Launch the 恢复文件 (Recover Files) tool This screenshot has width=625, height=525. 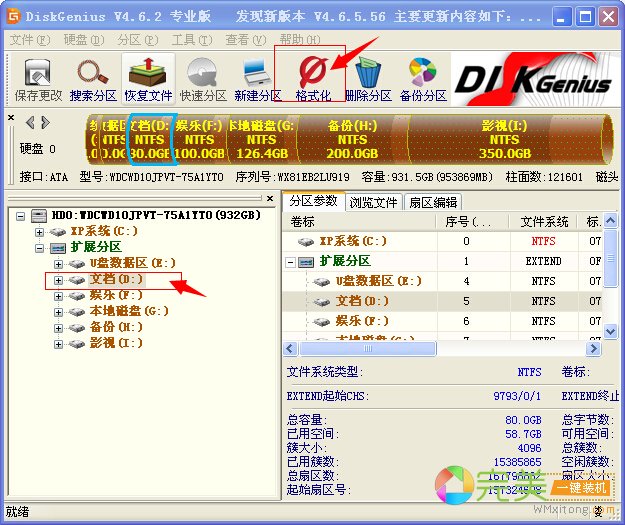(148, 79)
